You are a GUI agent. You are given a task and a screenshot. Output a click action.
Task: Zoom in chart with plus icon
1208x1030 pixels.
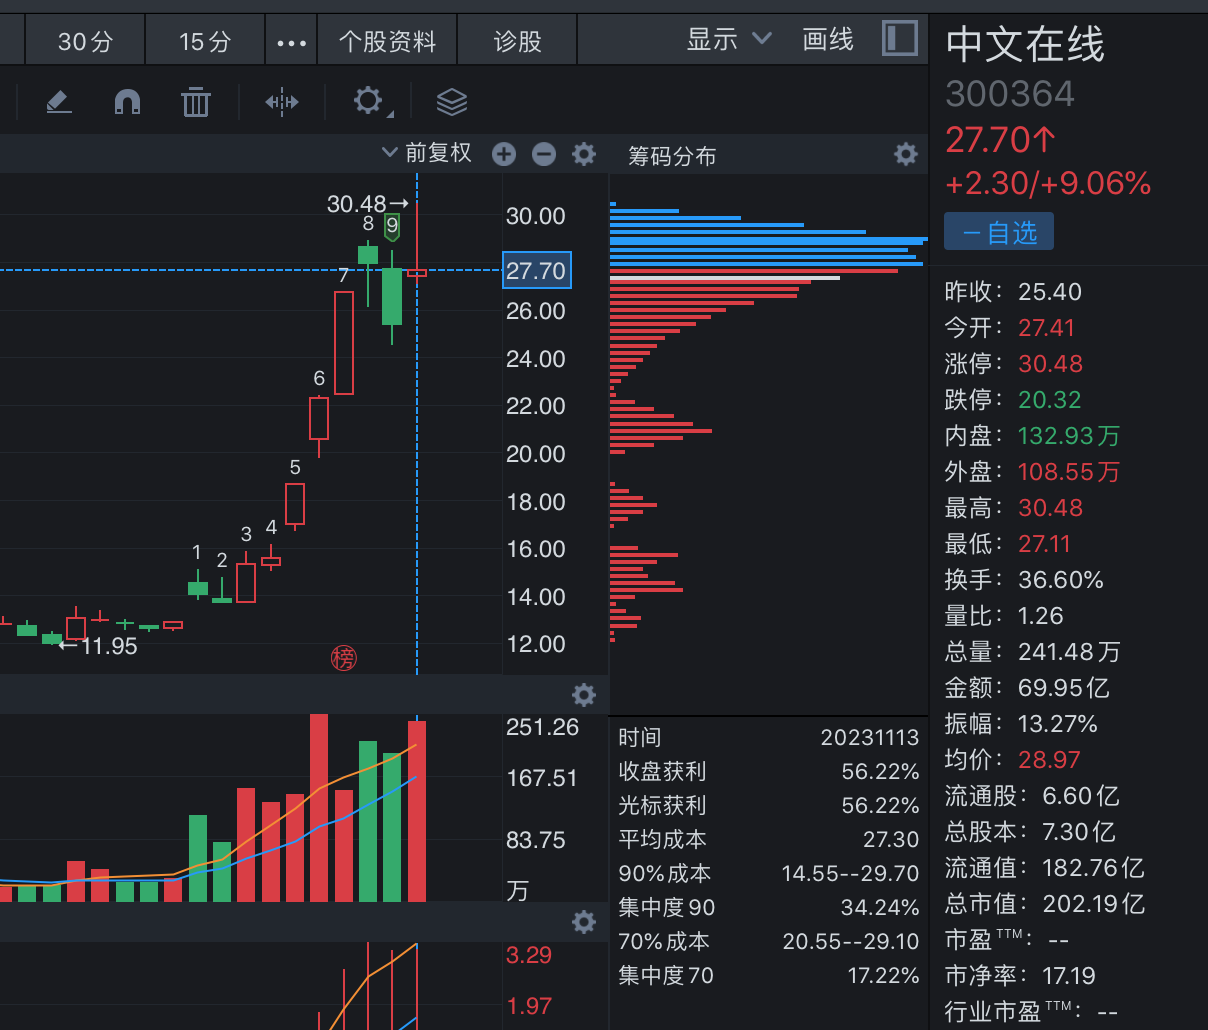click(x=504, y=154)
